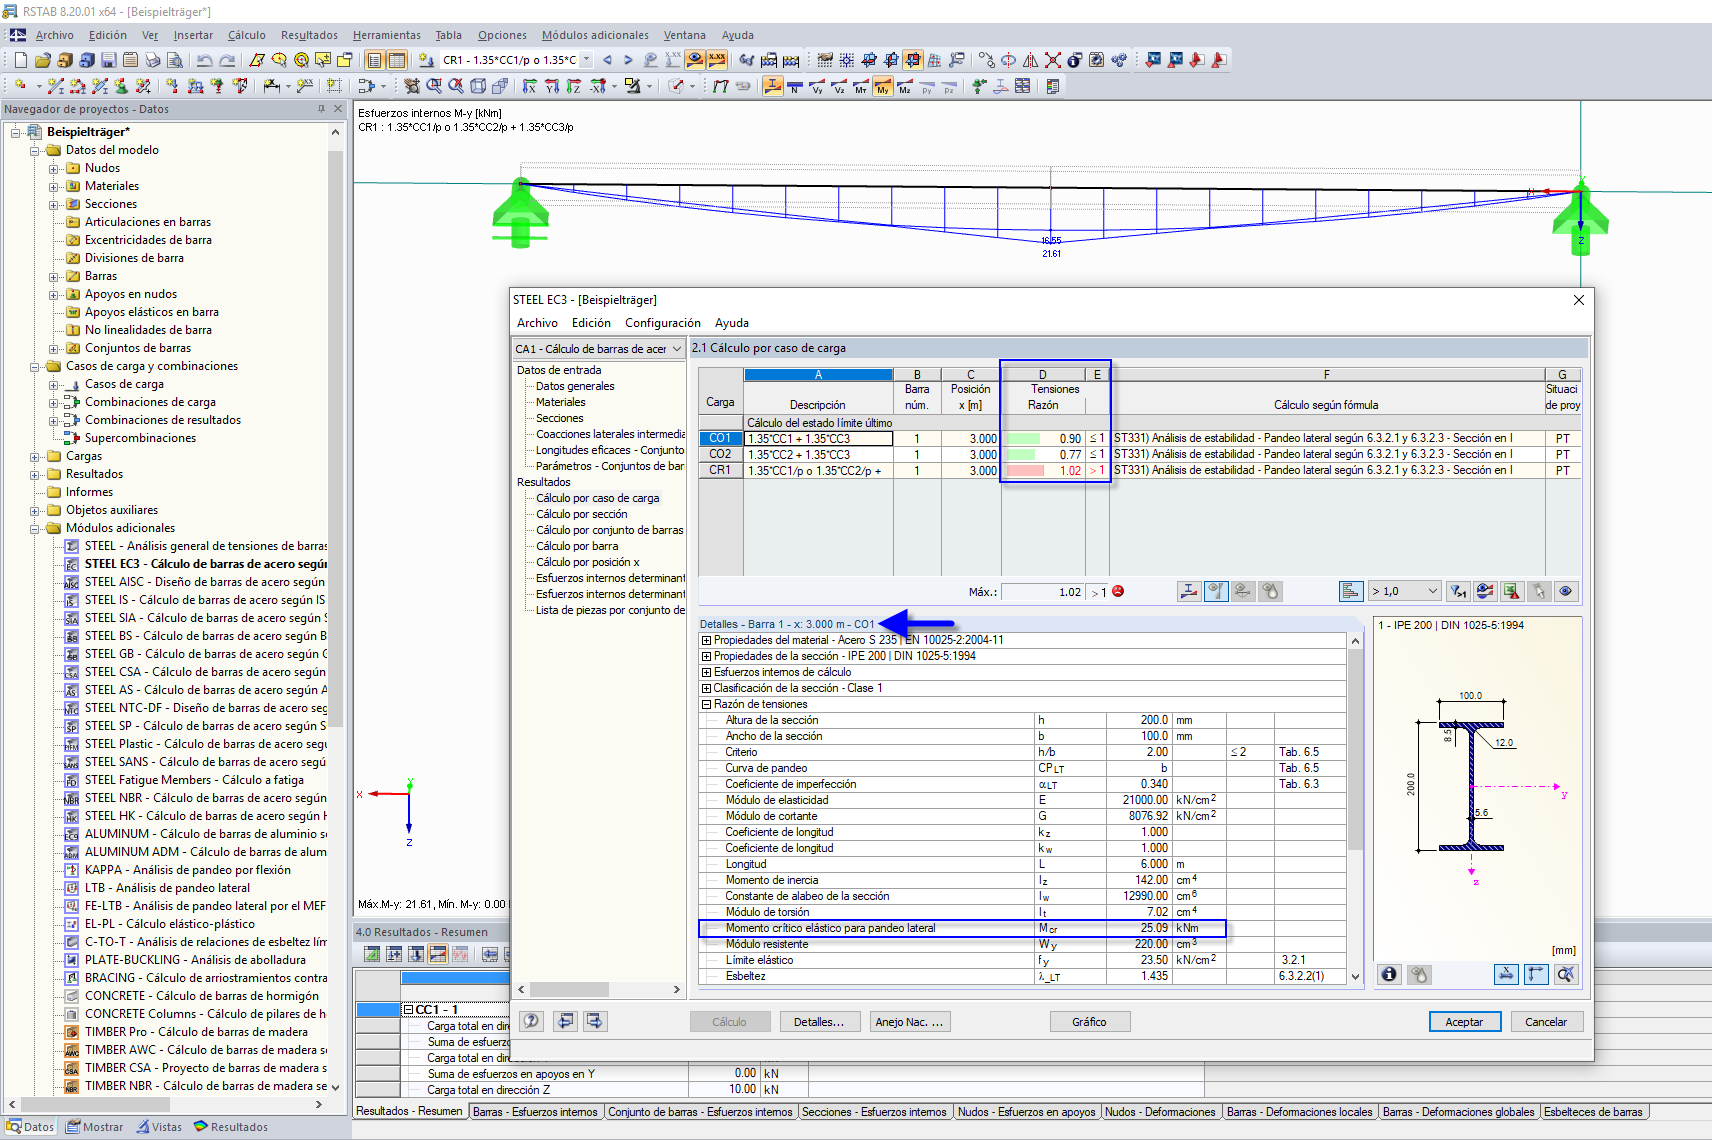
Task: Click the Print icon in main toolbar
Action: pyautogui.click(x=152, y=60)
